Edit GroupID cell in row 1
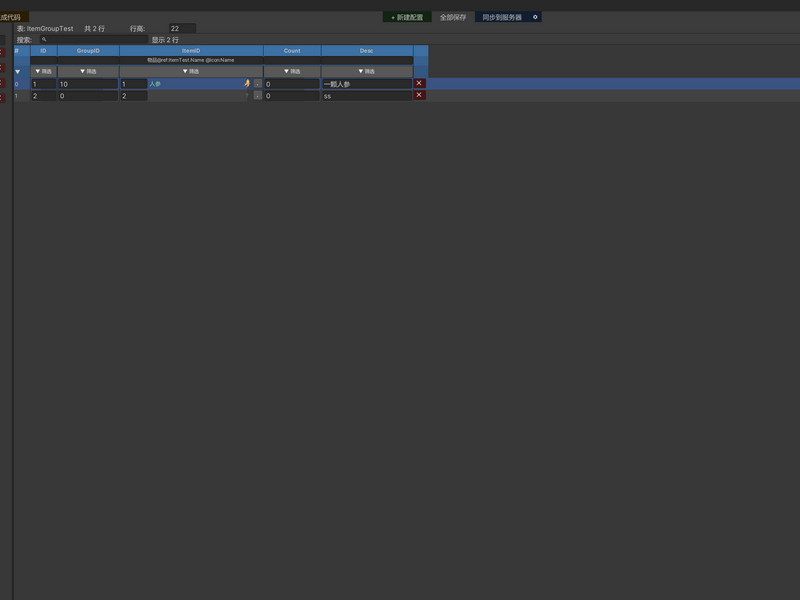Image resolution: width=800 pixels, height=600 pixels. click(x=88, y=96)
